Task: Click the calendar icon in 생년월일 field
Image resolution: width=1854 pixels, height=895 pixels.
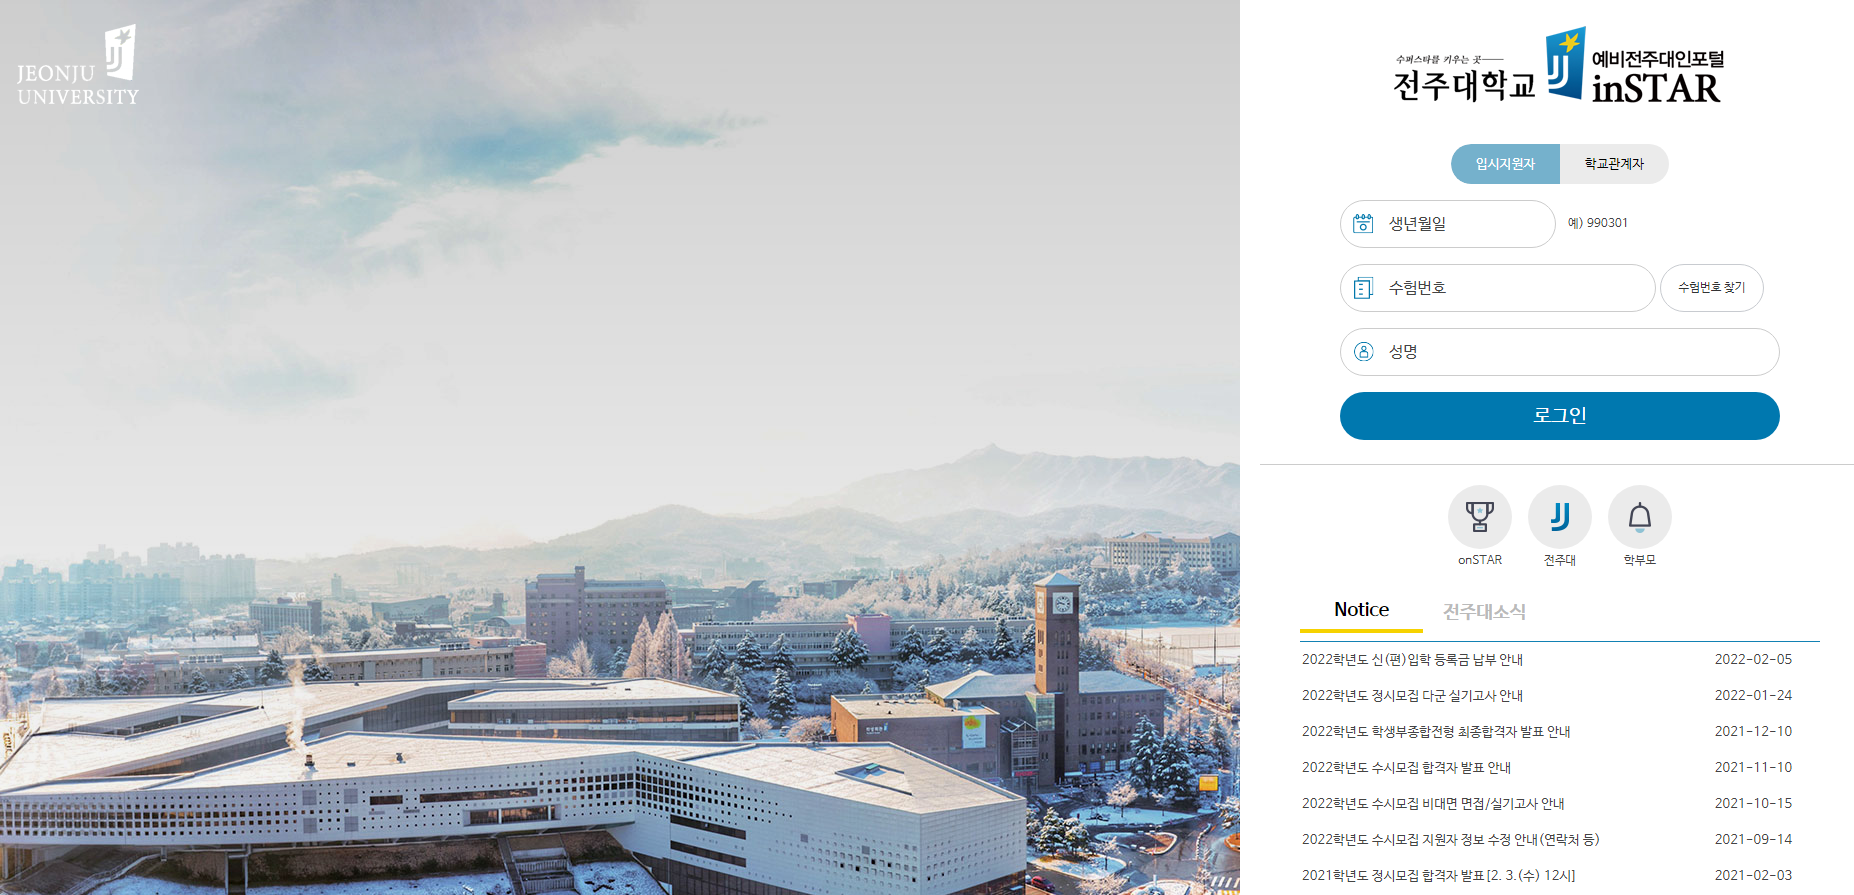Action: 1363,224
